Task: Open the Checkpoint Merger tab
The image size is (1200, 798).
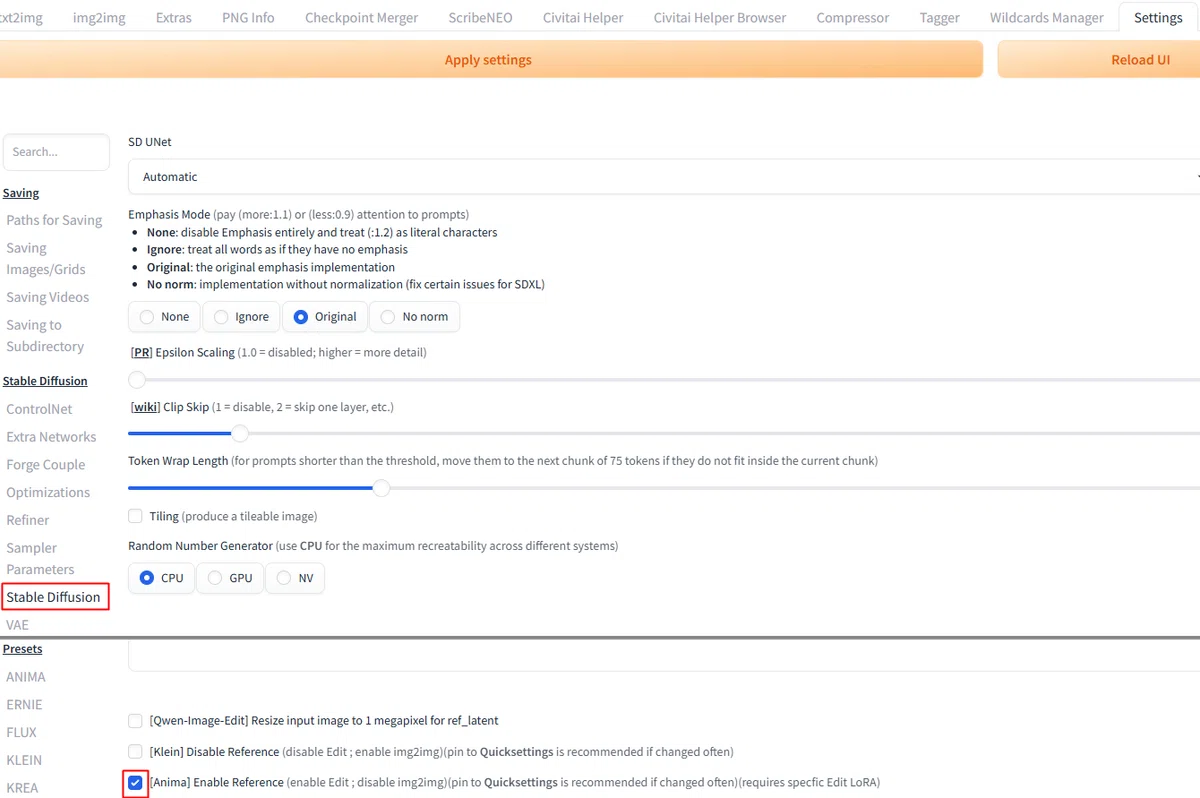Action: click(362, 17)
